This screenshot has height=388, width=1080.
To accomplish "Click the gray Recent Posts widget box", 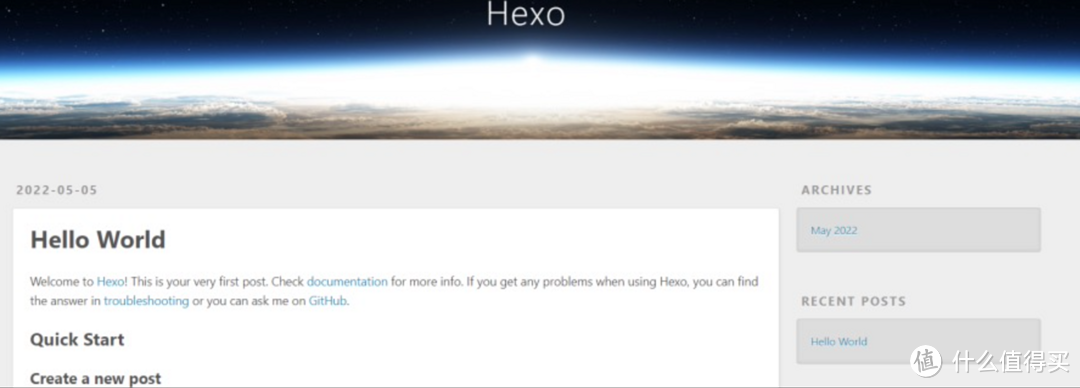I will (918, 341).
